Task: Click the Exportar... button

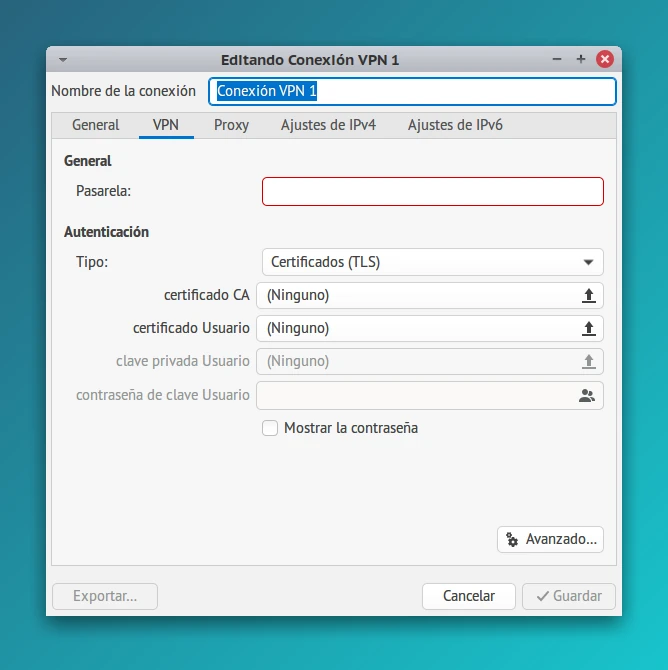Action: [x=105, y=596]
